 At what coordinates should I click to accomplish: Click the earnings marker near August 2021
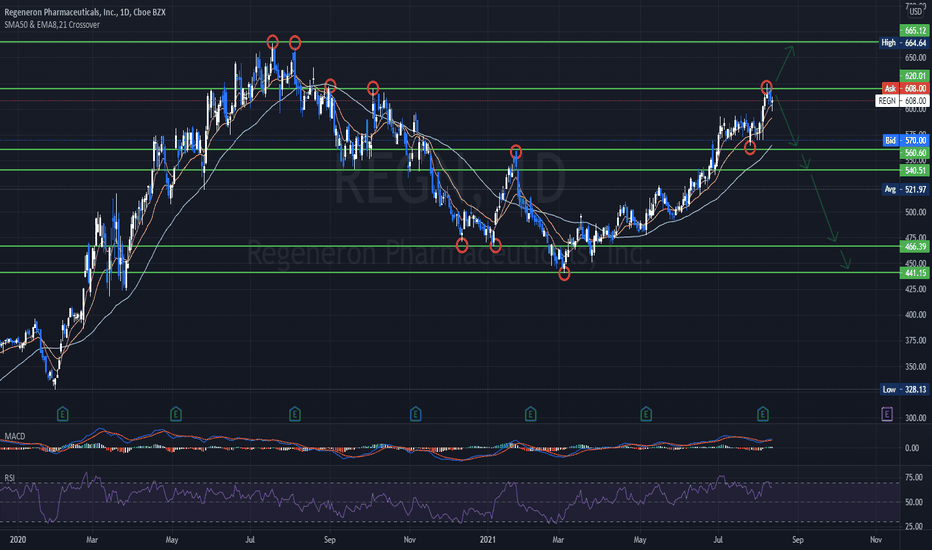point(763,414)
